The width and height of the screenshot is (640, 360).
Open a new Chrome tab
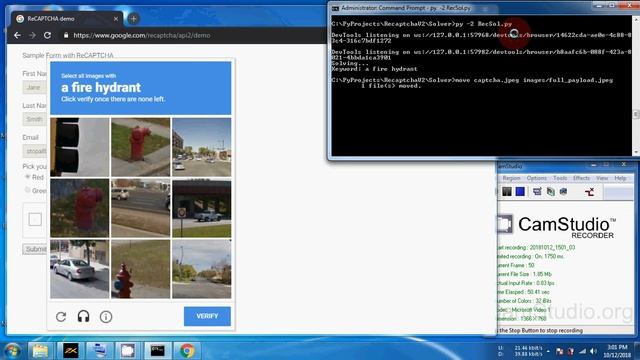133,18
